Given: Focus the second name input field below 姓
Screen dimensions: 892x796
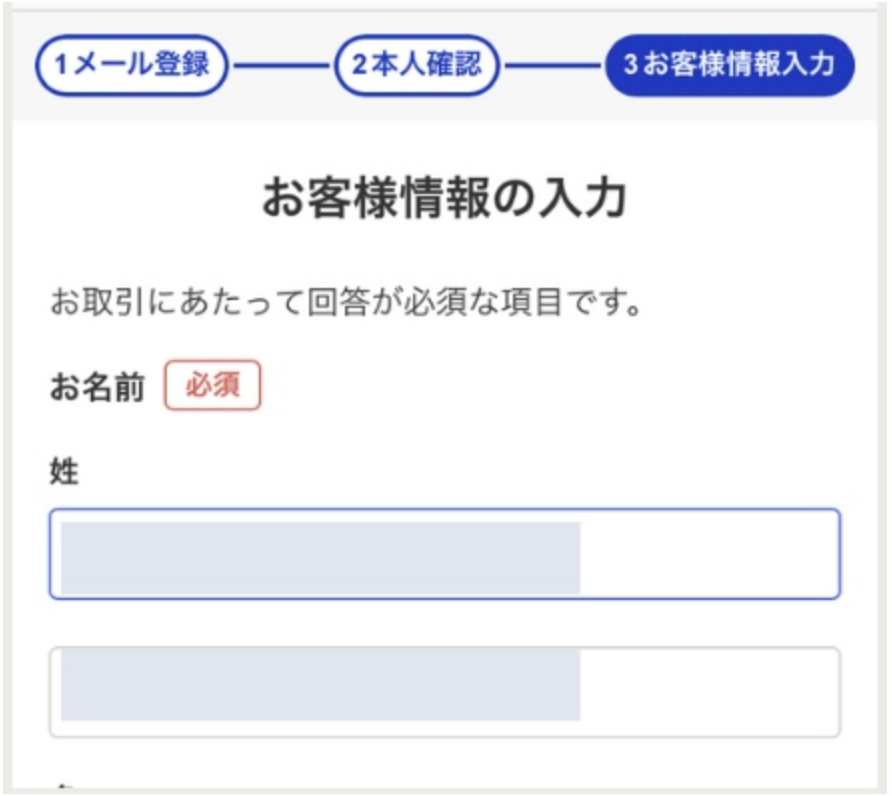Looking at the screenshot, I should [444, 692].
